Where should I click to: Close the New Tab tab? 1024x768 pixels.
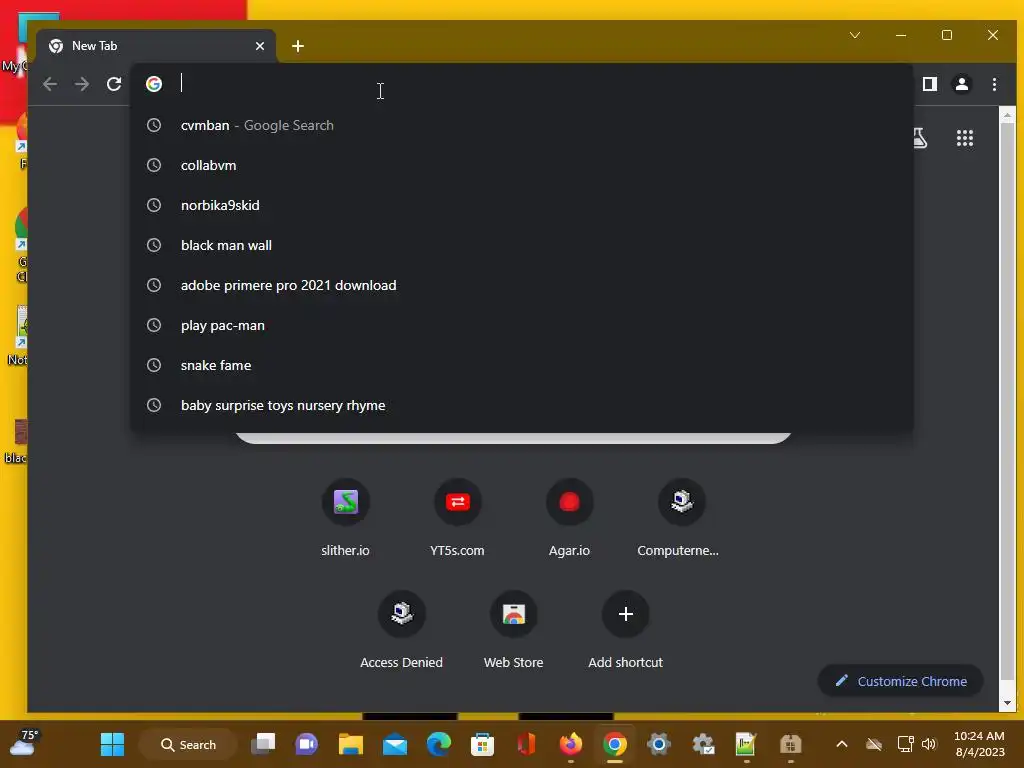click(260, 46)
